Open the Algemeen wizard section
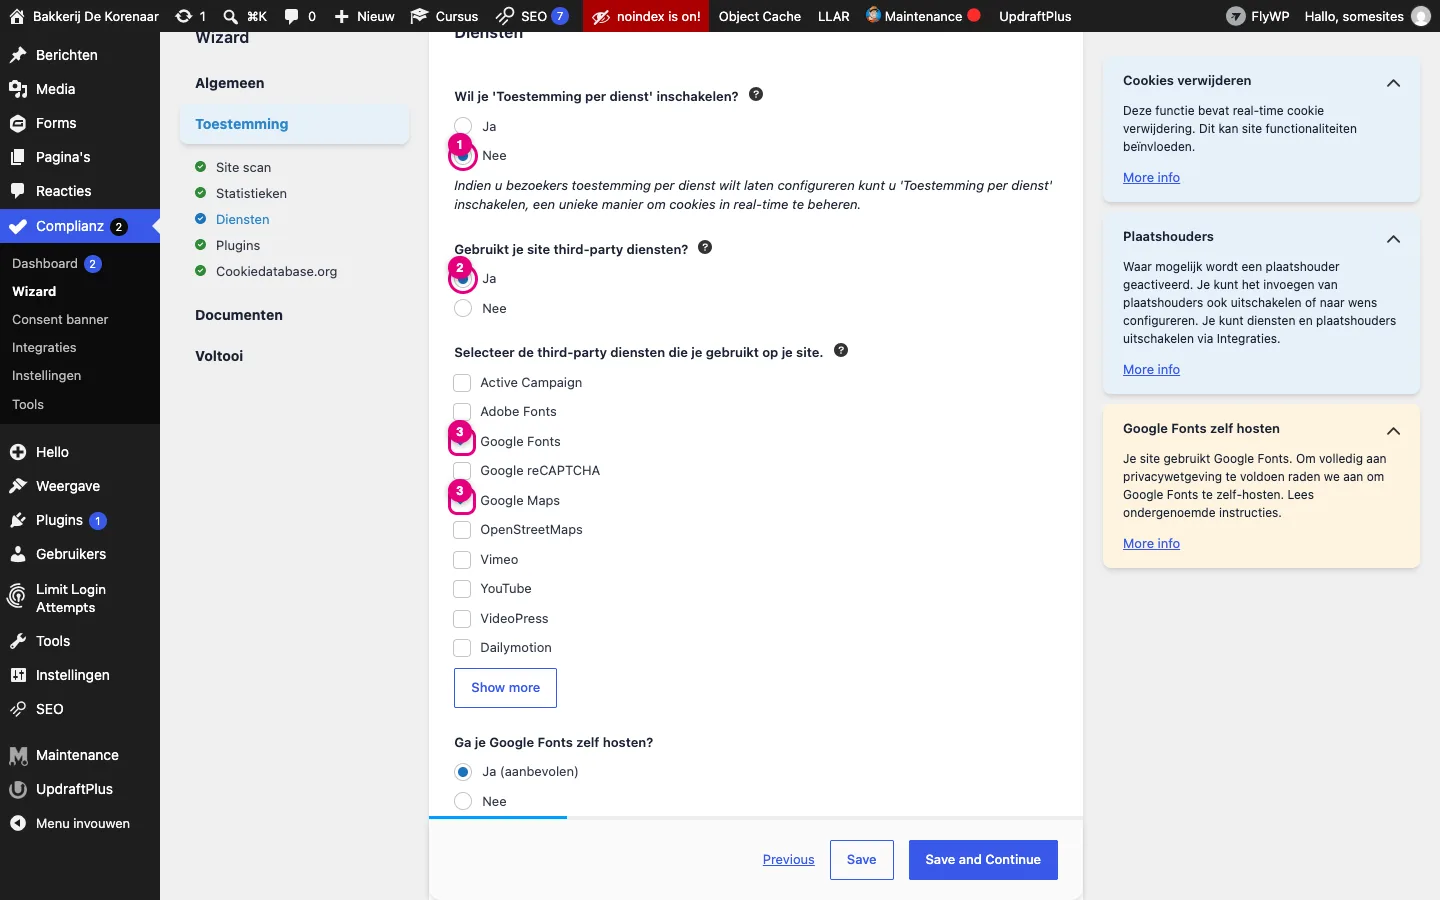Image resolution: width=1440 pixels, height=900 pixels. click(230, 83)
